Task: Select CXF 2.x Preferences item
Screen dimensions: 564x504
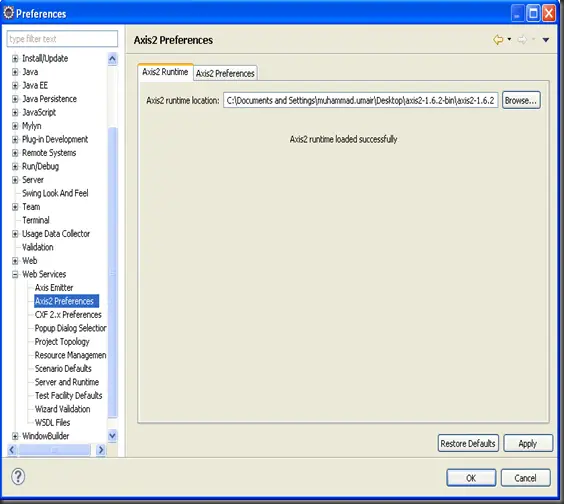Action: pyautogui.click(x=68, y=314)
